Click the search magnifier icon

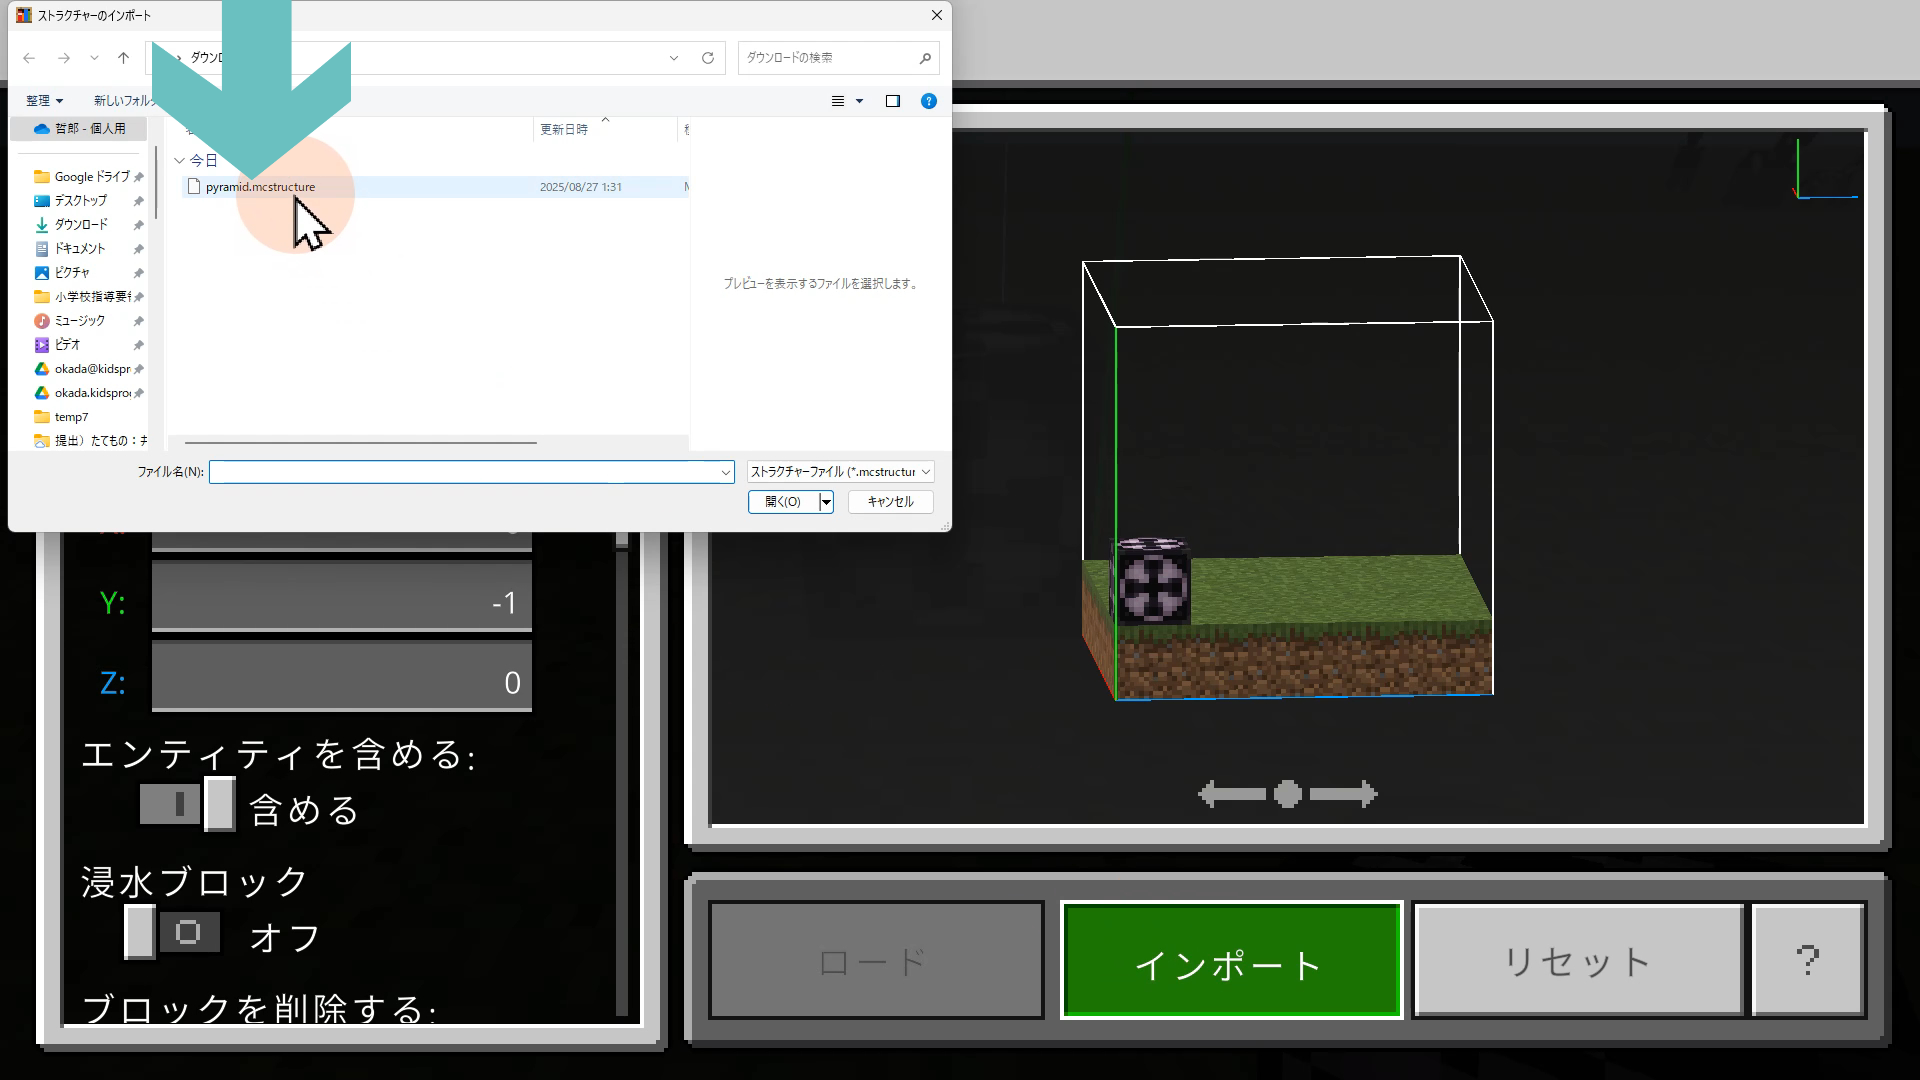pos(925,58)
